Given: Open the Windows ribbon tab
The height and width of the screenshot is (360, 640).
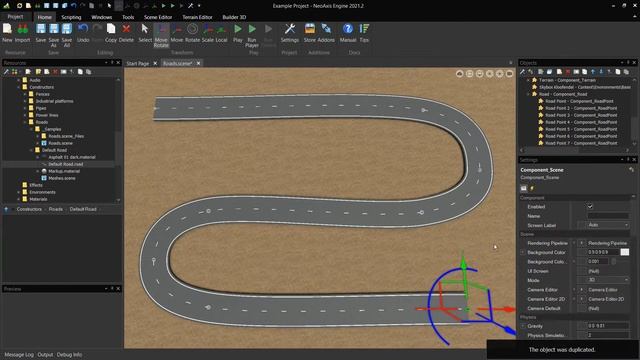Looking at the screenshot, I should tap(102, 17).
